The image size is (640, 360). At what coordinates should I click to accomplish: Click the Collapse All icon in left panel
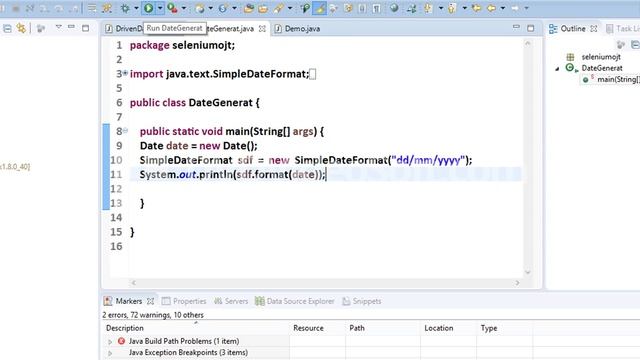(x=7, y=28)
